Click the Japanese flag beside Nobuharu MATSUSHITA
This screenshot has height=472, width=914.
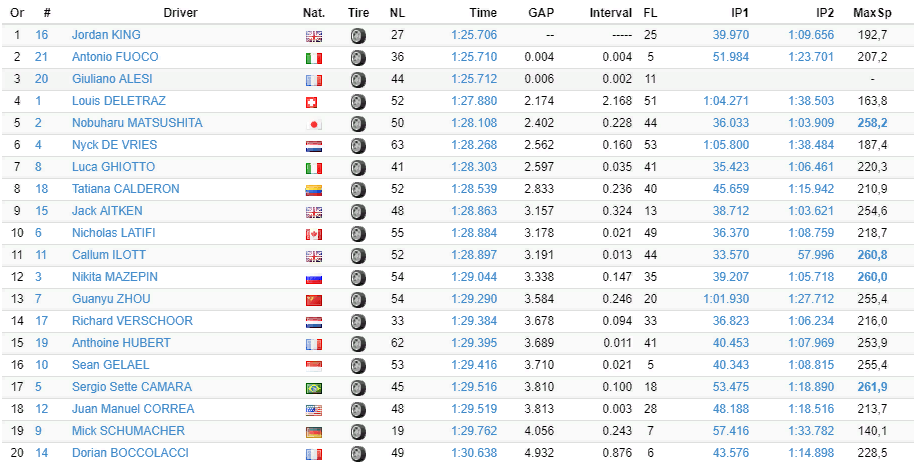tap(314, 124)
